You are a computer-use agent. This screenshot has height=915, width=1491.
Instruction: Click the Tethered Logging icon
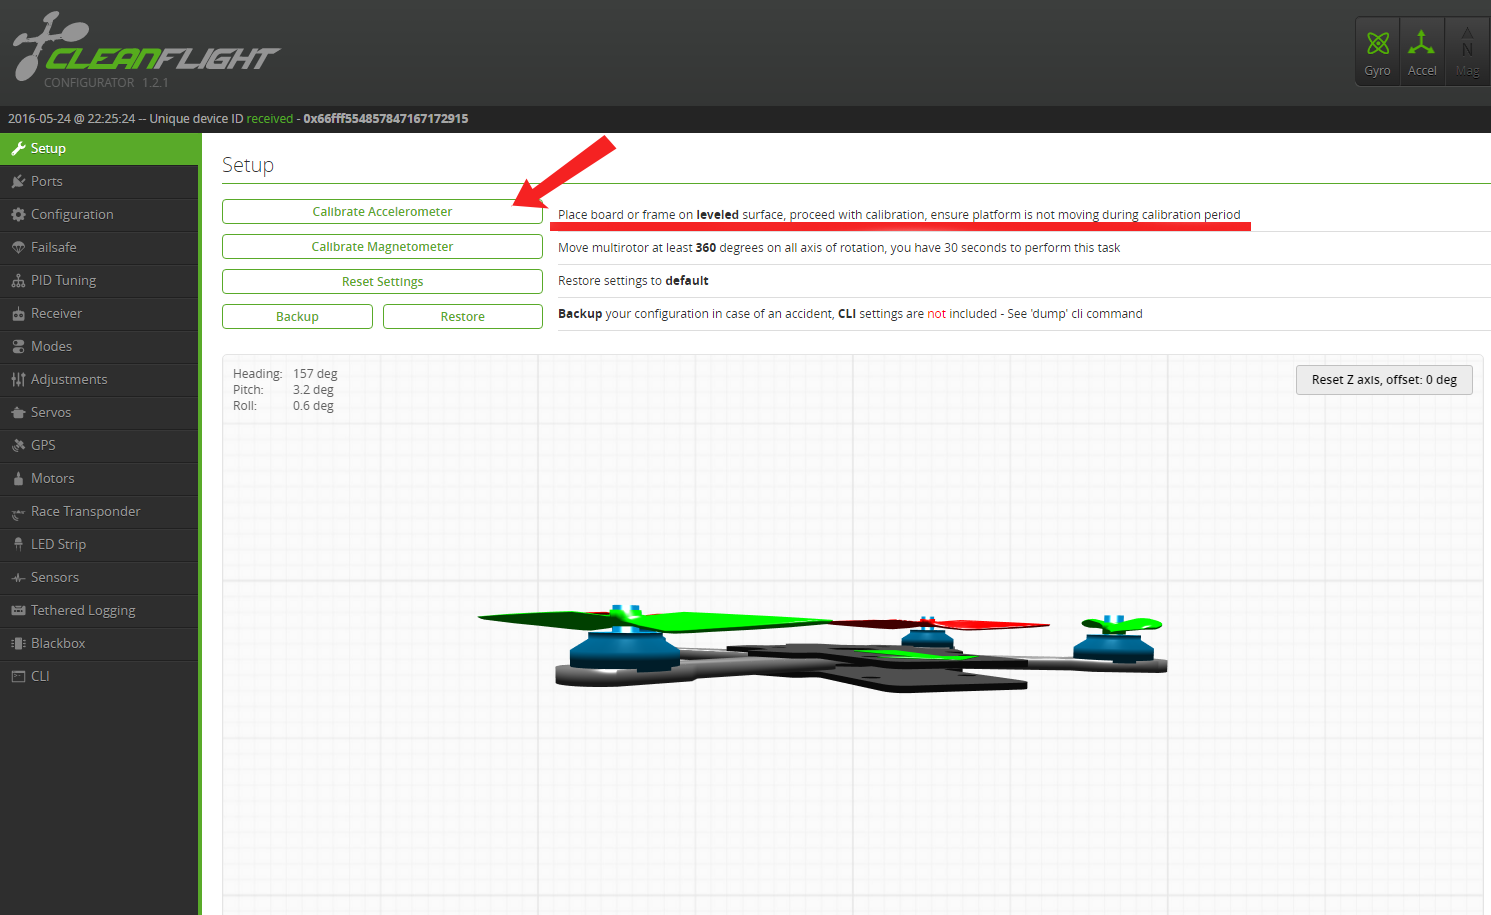point(18,611)
